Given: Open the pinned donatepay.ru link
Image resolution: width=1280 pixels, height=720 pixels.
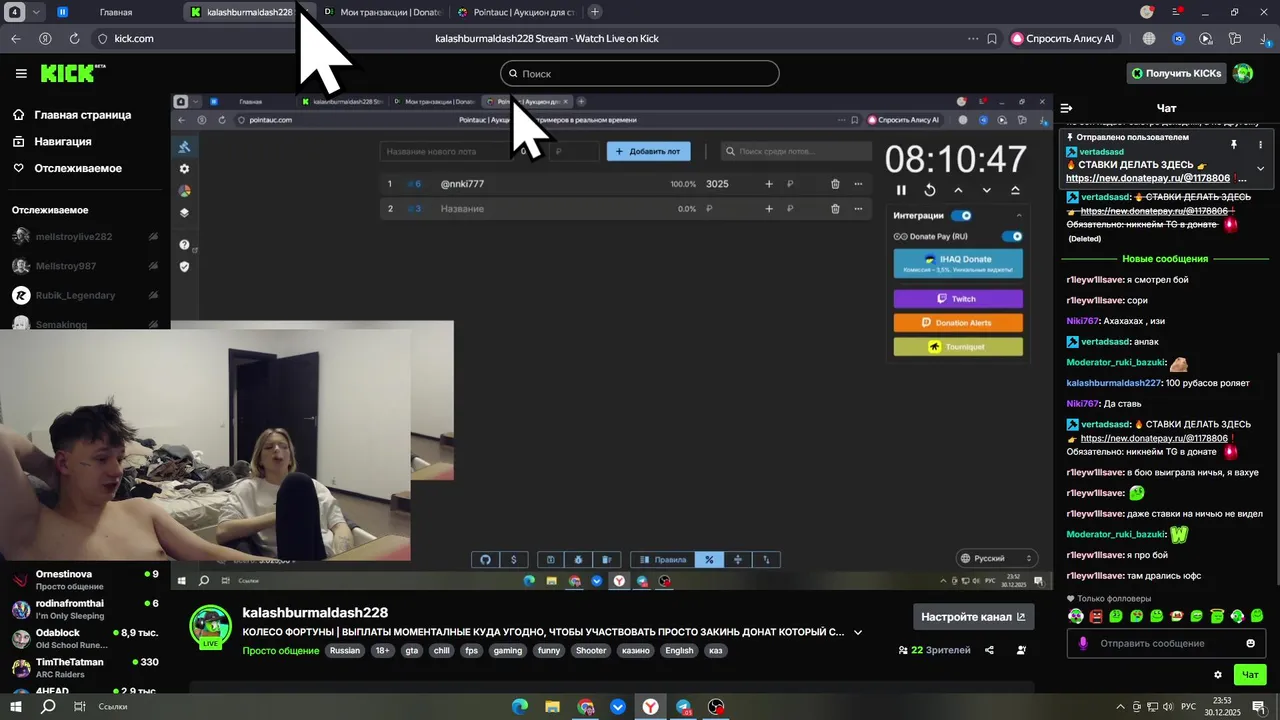Looking at the screenshot, I should pyautogui.click(x=1148, y=178).
